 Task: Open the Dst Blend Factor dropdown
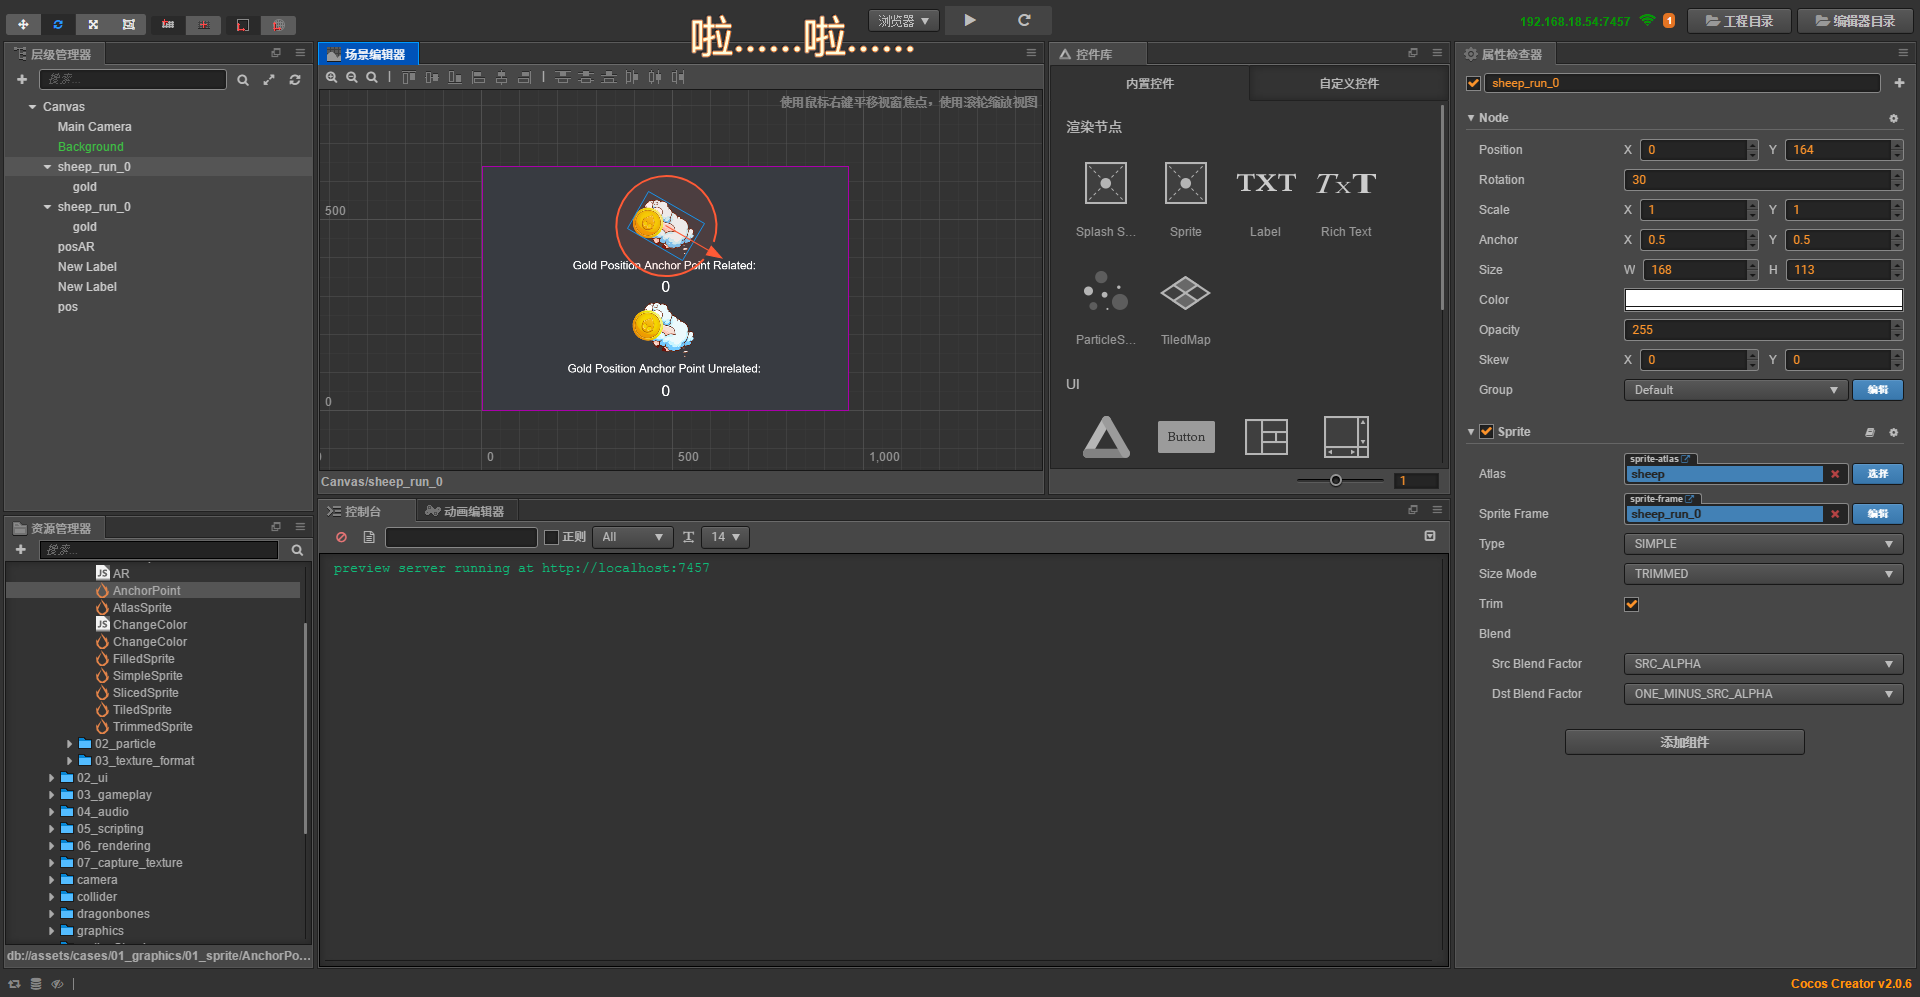pos(1763,694)
